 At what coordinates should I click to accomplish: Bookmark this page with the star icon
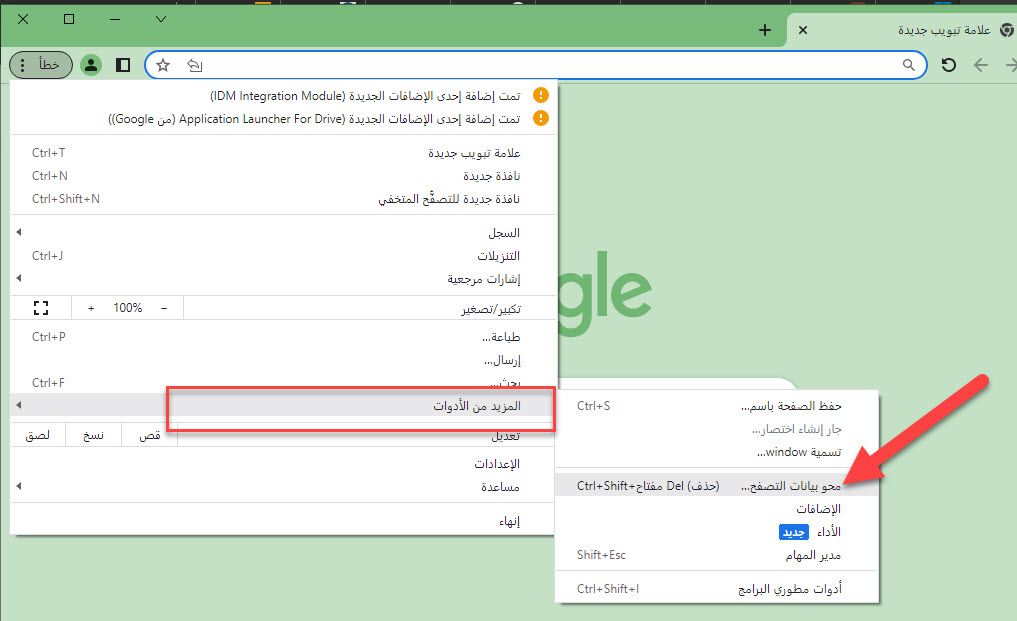(x=163, y=65)
